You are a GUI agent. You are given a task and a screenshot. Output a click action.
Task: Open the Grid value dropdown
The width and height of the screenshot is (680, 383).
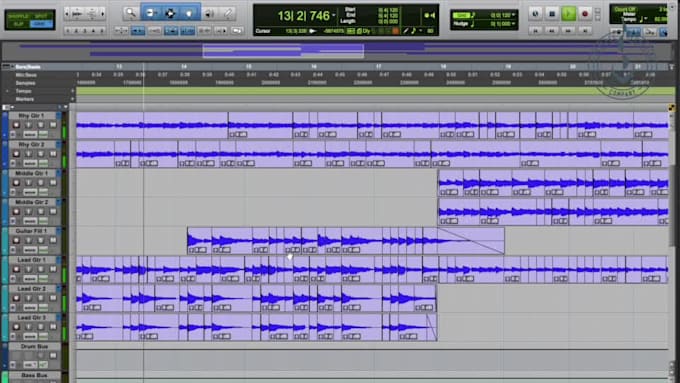(x=514, y=15)
